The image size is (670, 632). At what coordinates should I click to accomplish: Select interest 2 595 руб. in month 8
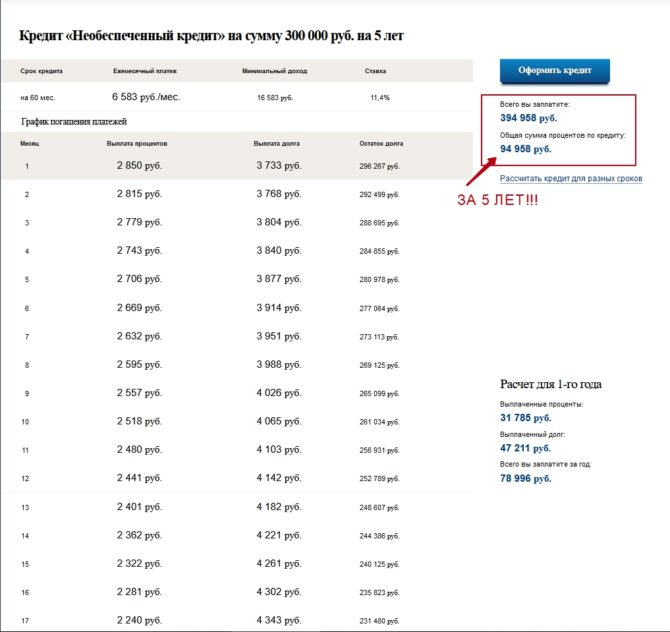pos(139,365)
